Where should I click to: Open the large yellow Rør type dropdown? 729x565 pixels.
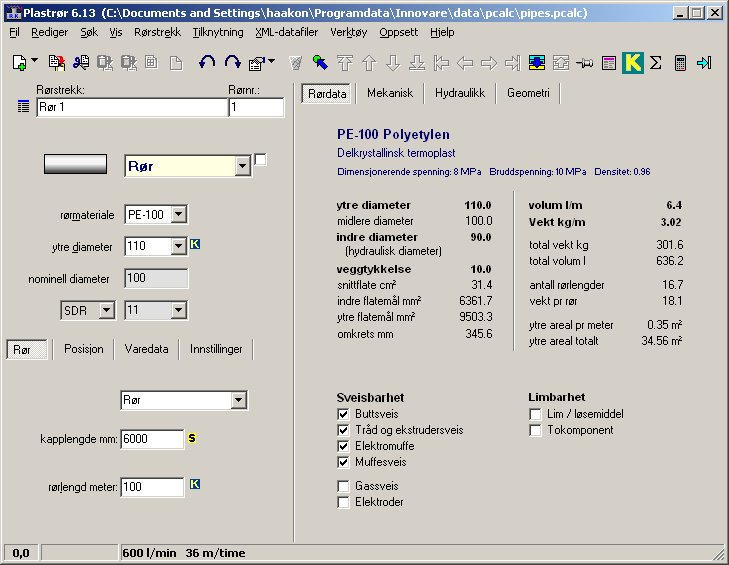[242, 166]
